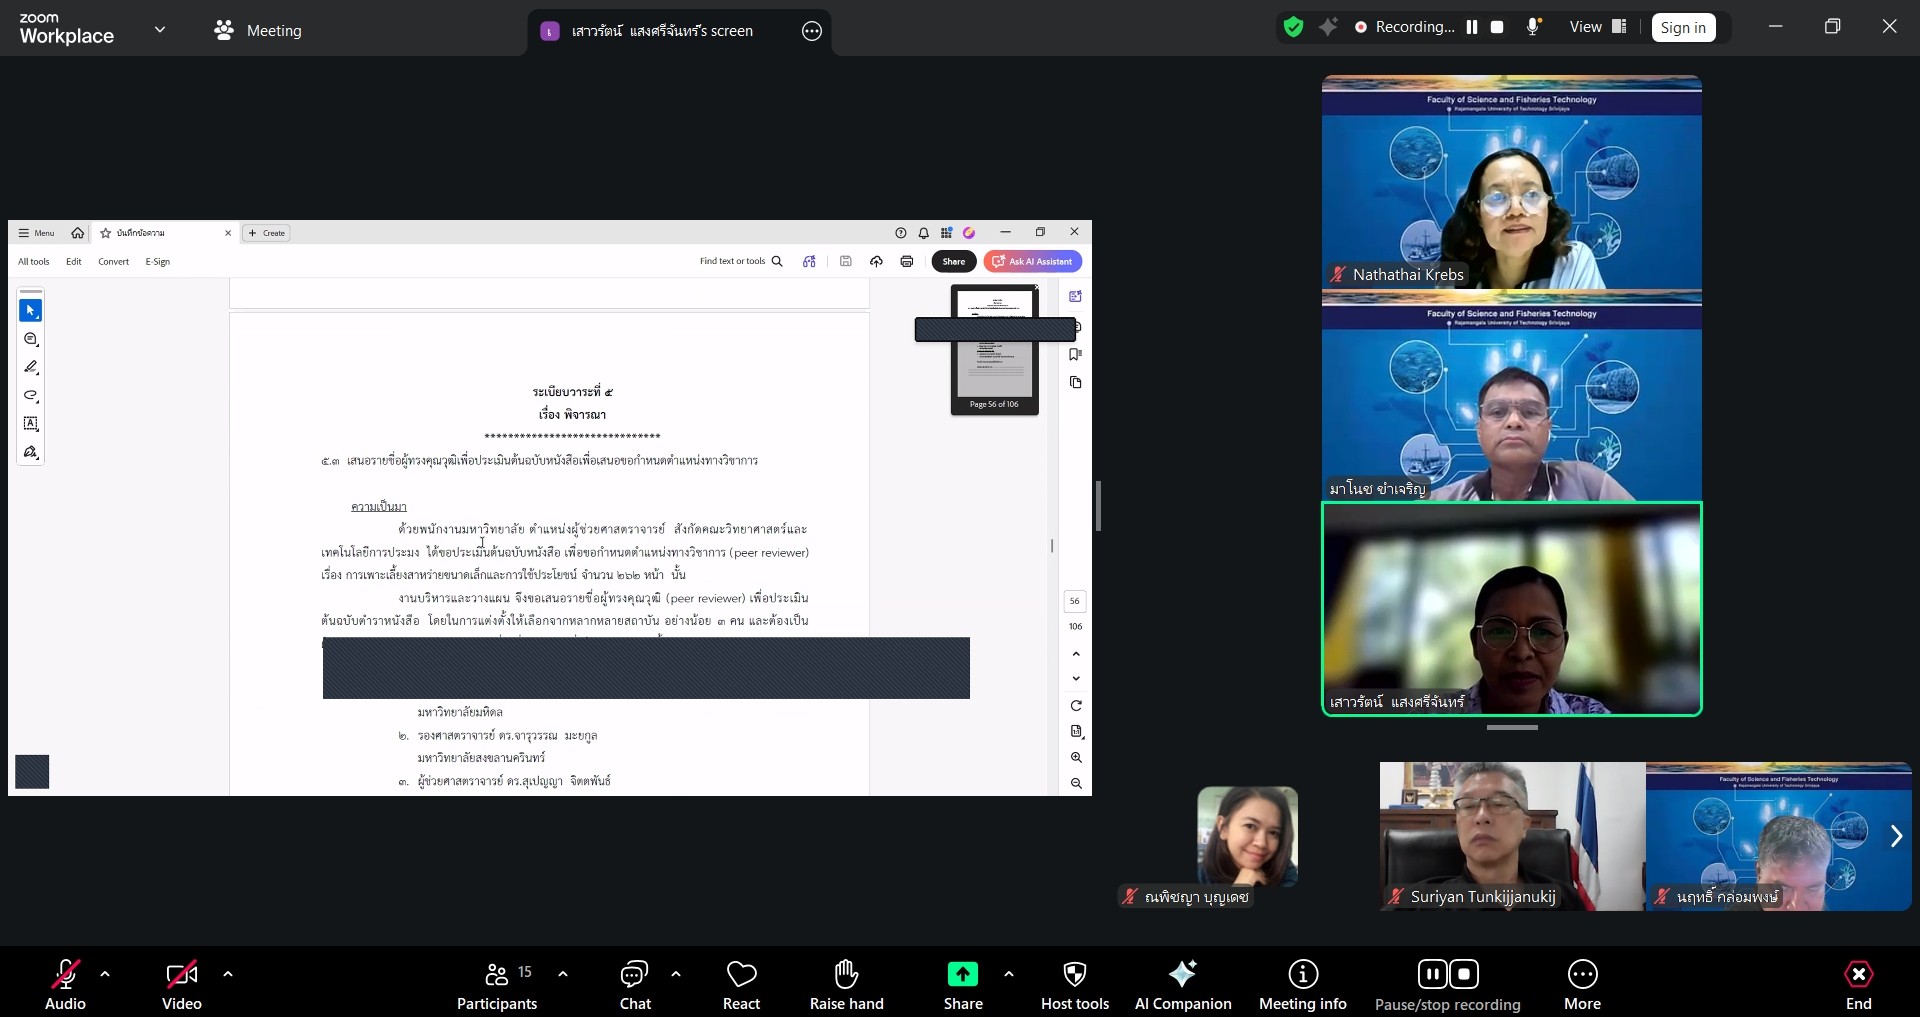Switch to the Meeting tab

point(258,31)
